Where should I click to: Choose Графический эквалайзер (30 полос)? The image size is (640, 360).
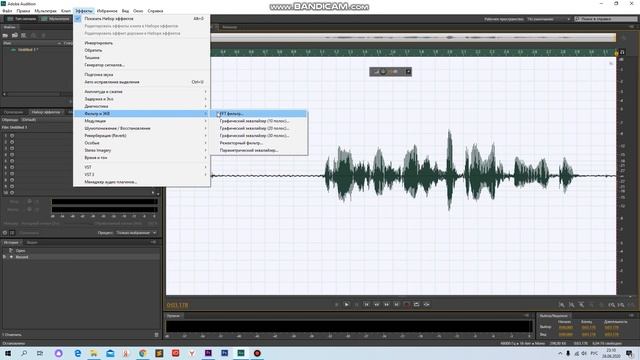point(259,136)
